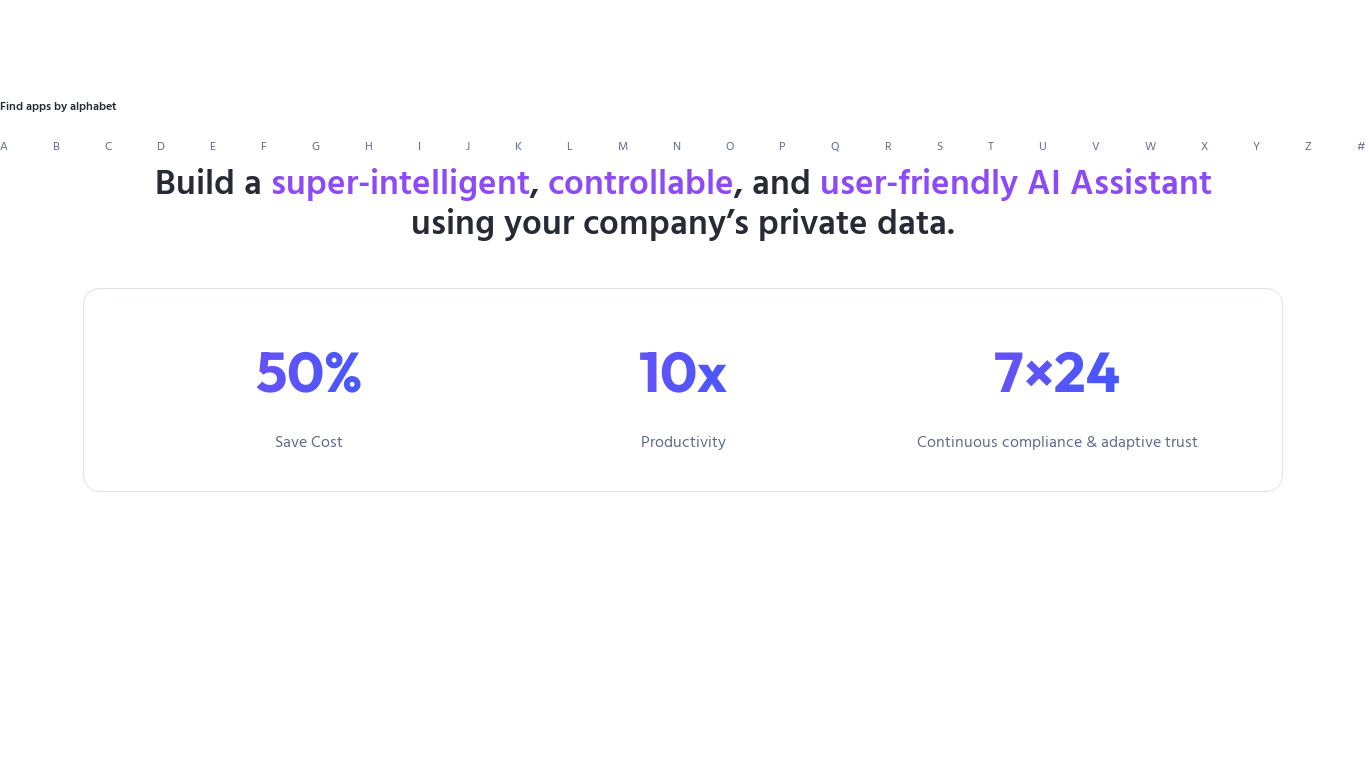Viewport: 1366px width, 768px height.
Task: Open apps listed under Q
Action: (835, 146)
